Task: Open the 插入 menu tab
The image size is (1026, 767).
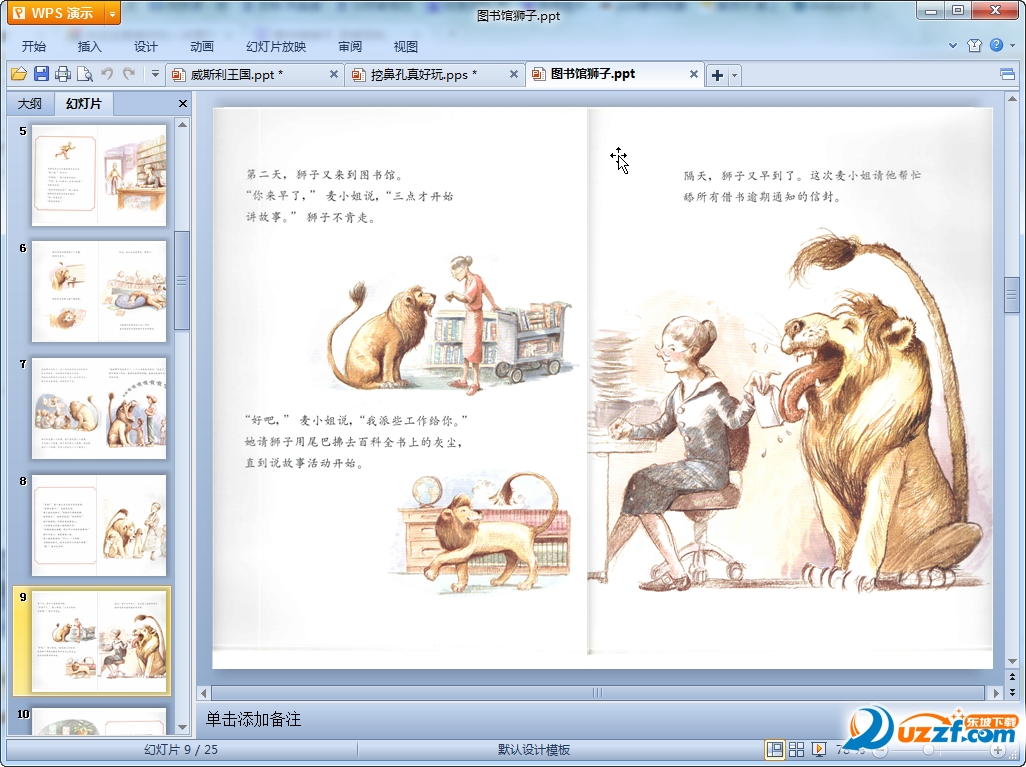Action: point(90,46)
